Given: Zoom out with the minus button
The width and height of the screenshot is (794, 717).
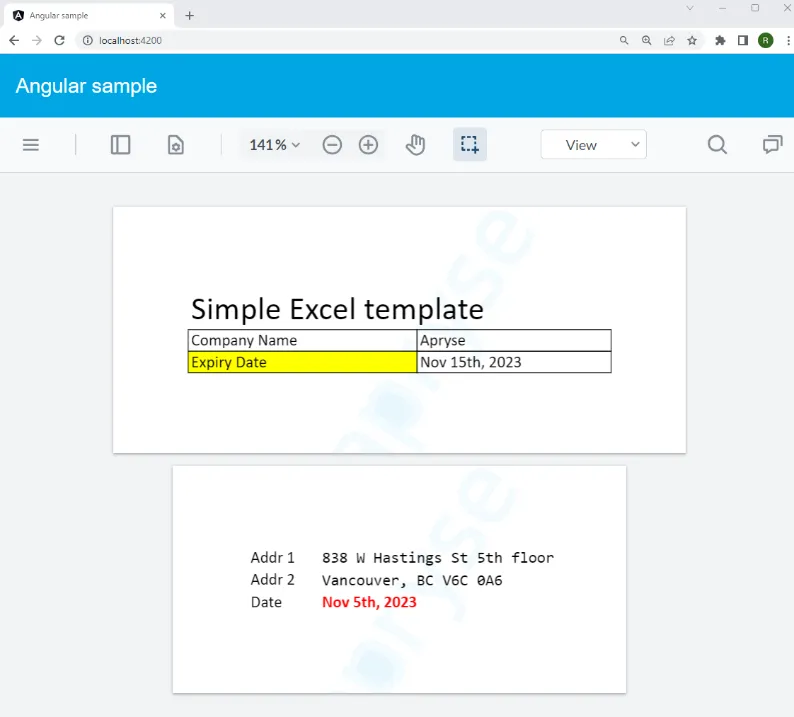Looking at the screenshot, I should [332, 145].
